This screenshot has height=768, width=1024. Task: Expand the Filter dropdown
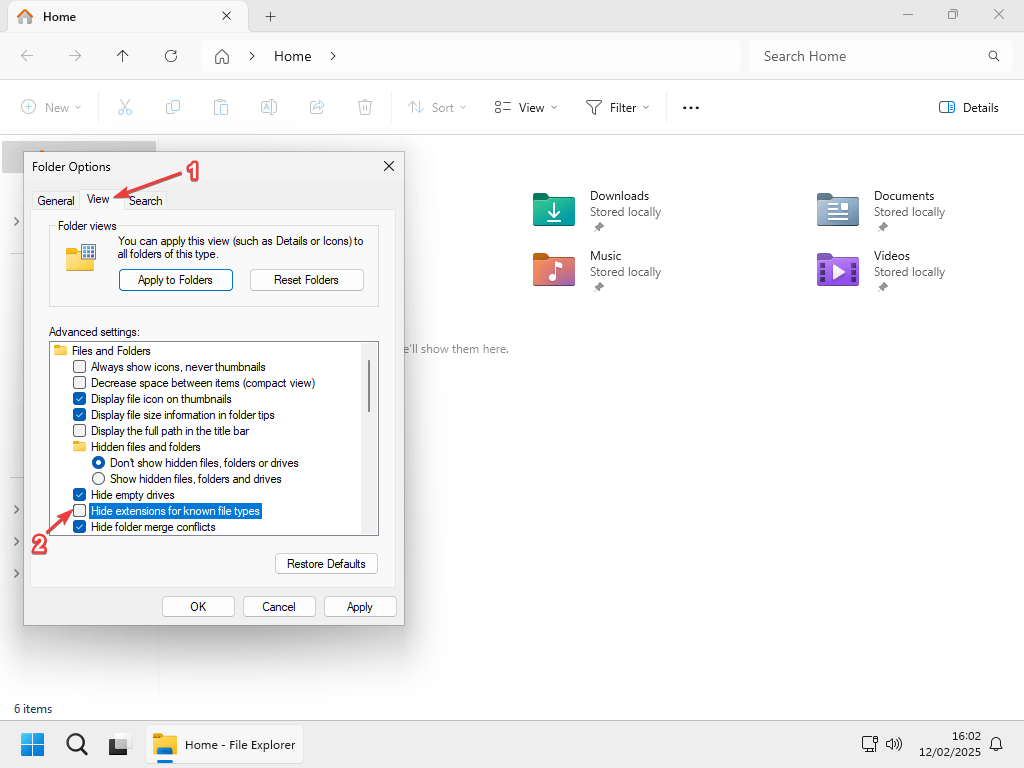click(x=617, y=107)
